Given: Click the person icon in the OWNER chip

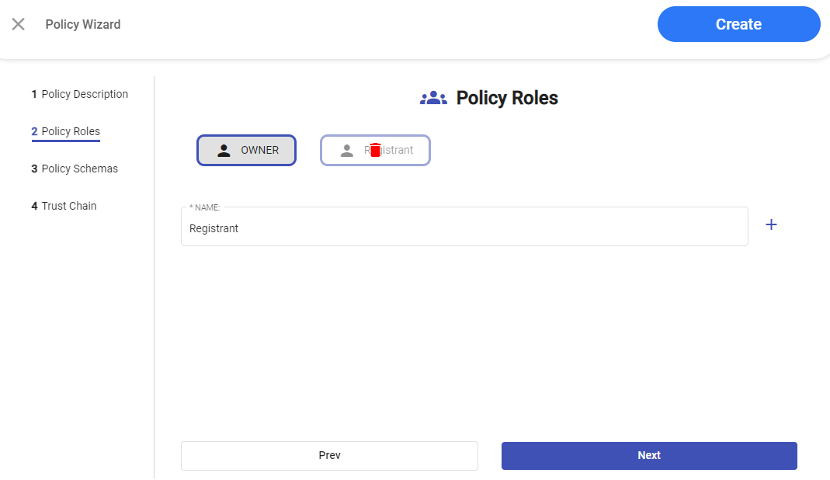Looking at the screenshot, I should (224, 150).
